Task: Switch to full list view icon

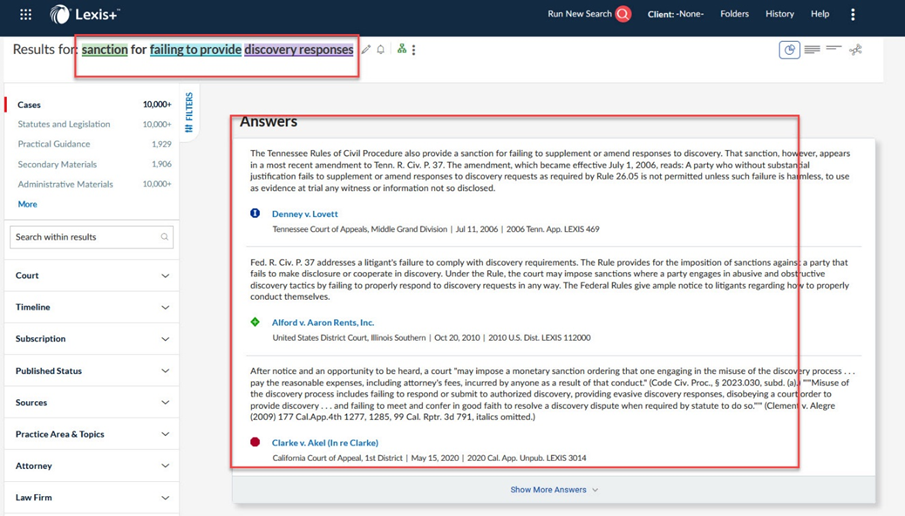Action: pos(812,50)
